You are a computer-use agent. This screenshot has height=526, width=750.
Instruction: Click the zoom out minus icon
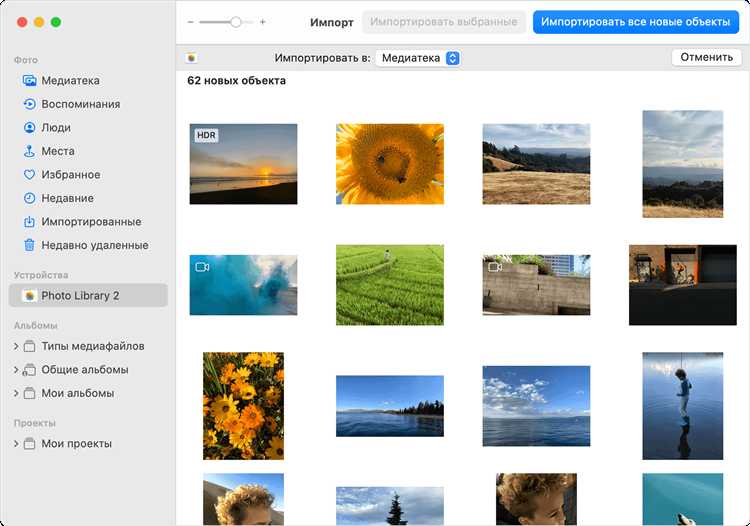point(191,22)
